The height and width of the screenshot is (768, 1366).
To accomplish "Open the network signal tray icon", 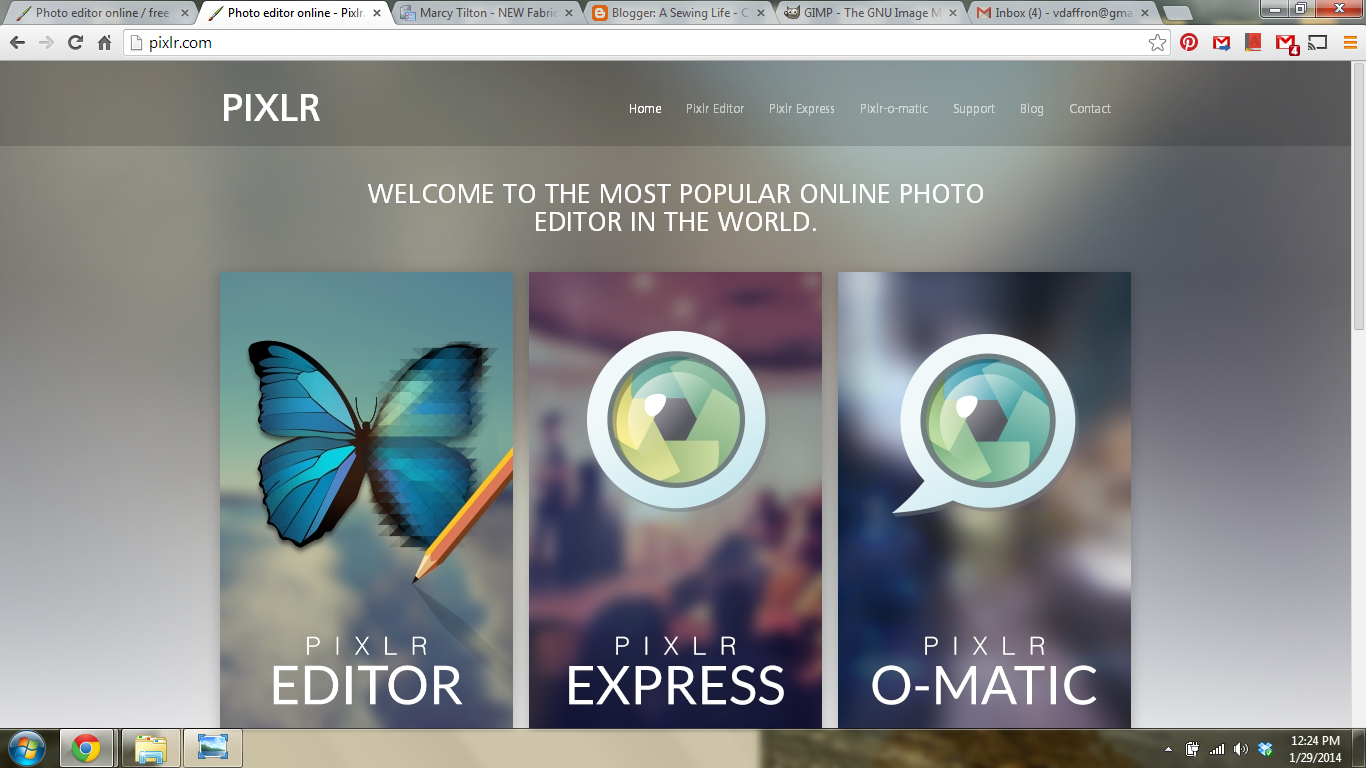I will 1217,749.
